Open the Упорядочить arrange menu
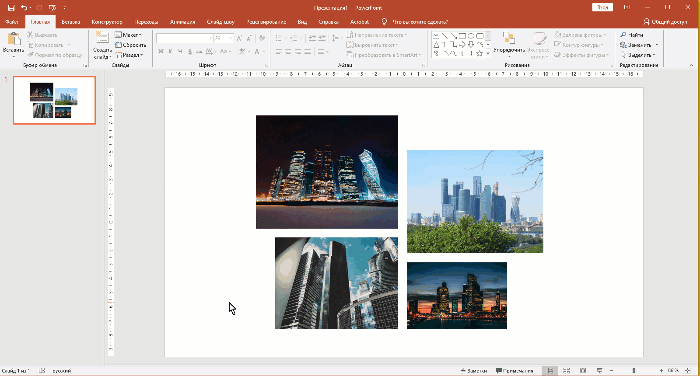This screenshot has width=700, height=376. (x=509, y=45)
